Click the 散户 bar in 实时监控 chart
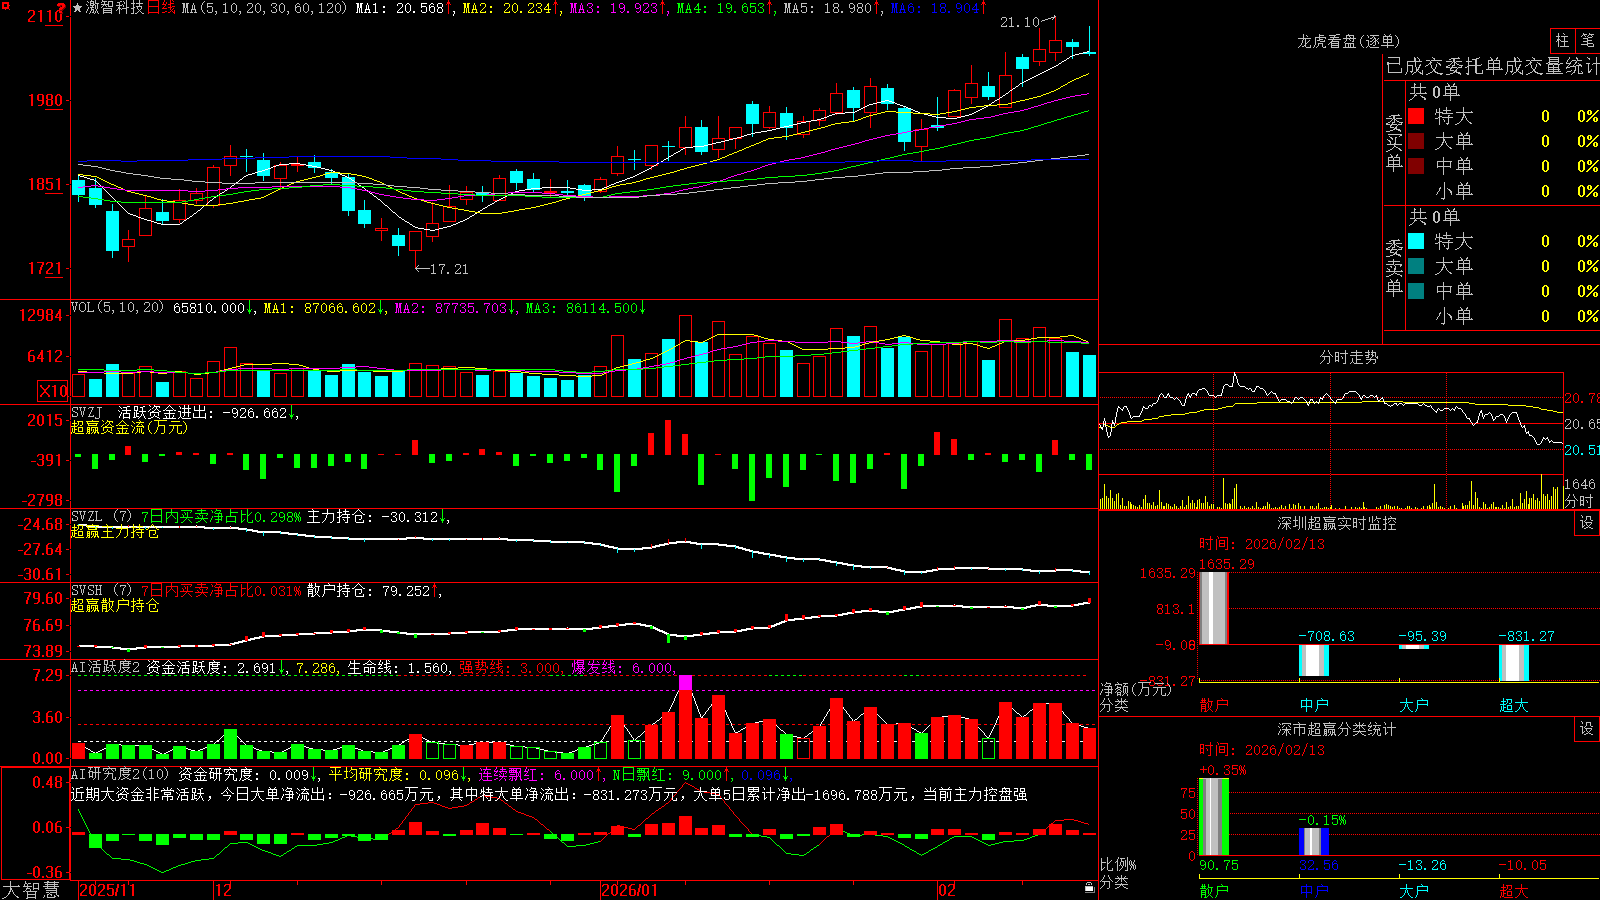The height and width of the screenshot is (900, 1600). click(x=1213, y=608)
